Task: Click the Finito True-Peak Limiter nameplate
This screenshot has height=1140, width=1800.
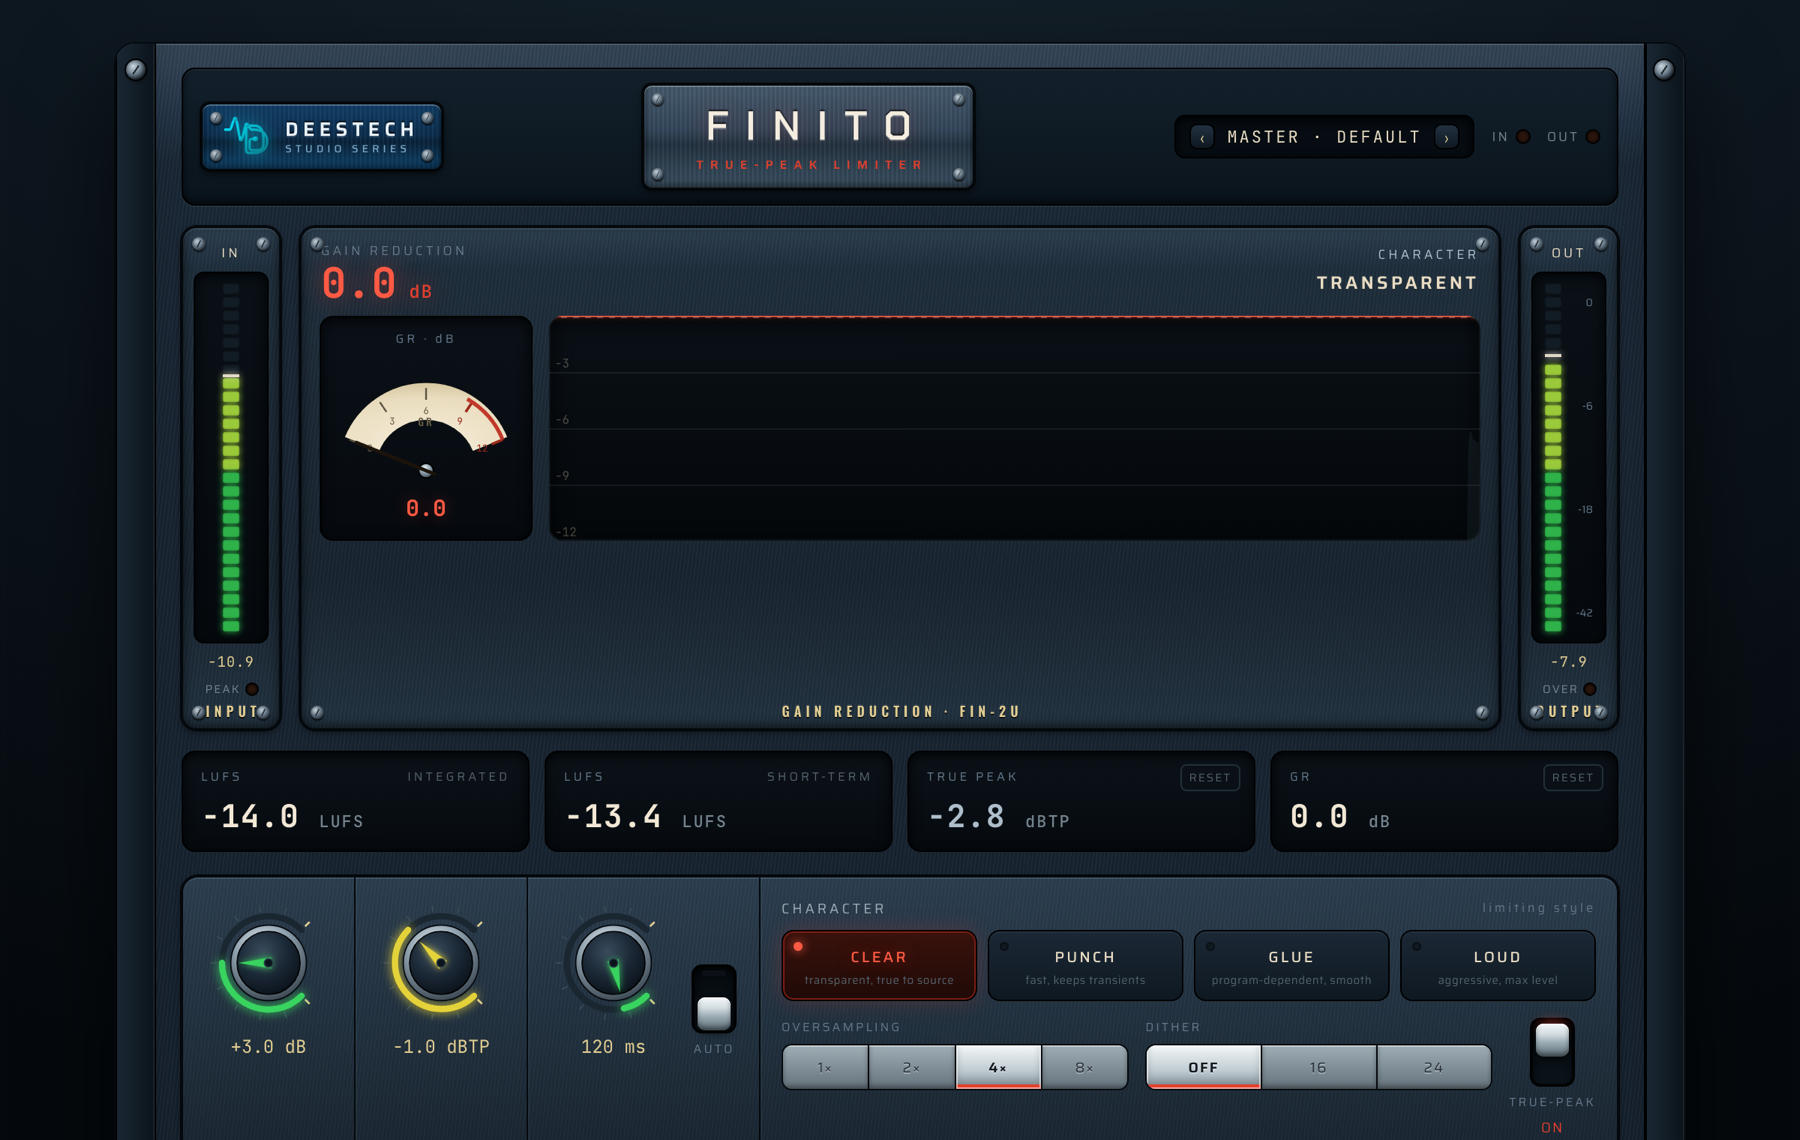Action: (x=808, y=137)
